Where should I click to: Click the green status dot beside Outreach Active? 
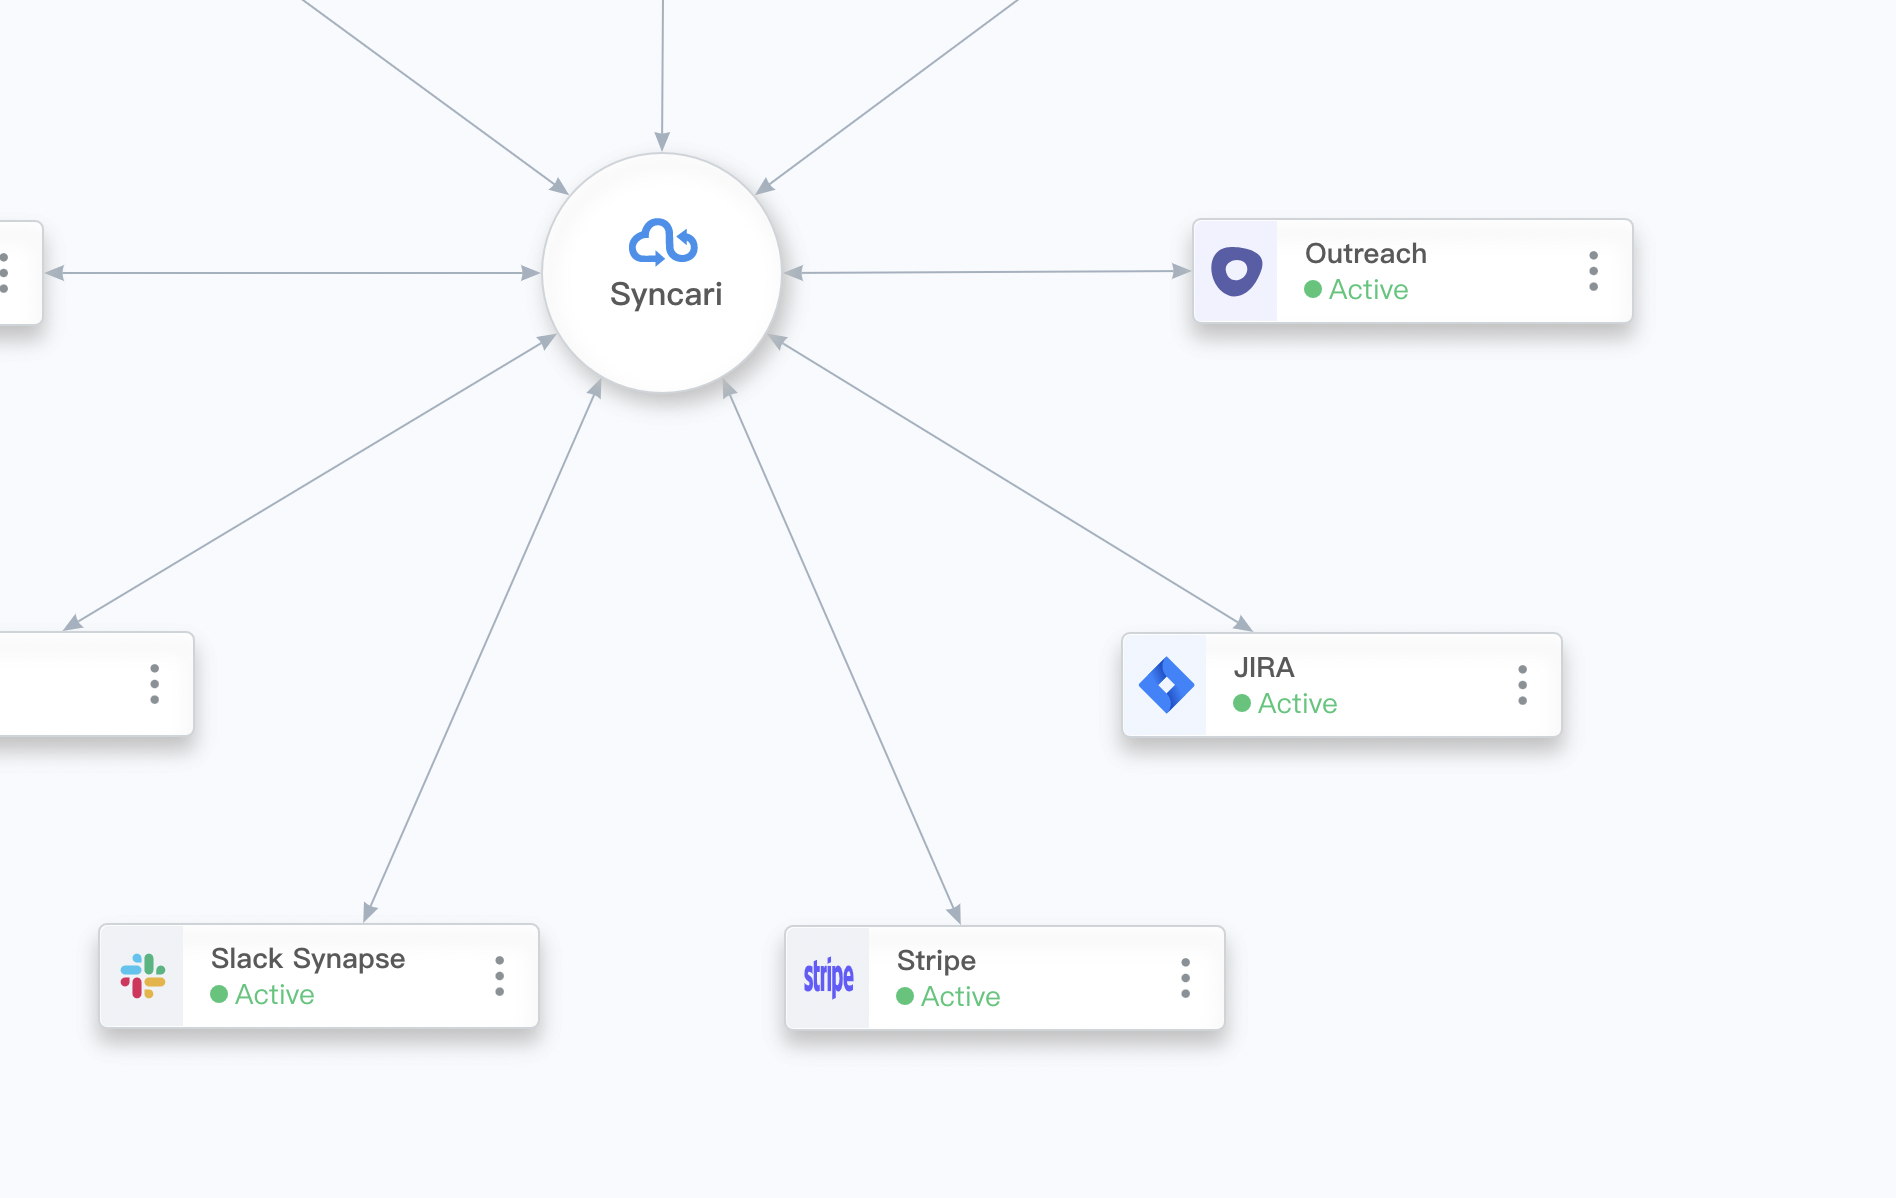point(1313,290)
